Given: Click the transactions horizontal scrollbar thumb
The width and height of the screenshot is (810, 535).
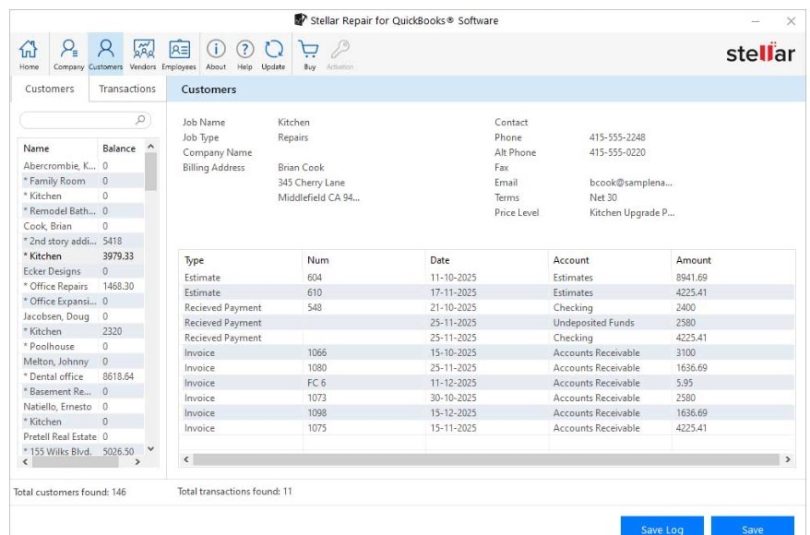Looking at the screenshot, I should (486, 459).
